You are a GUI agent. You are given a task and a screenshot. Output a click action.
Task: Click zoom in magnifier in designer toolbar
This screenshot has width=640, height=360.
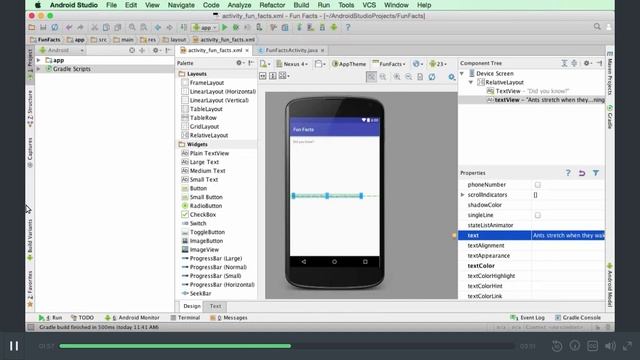(396, 77)
